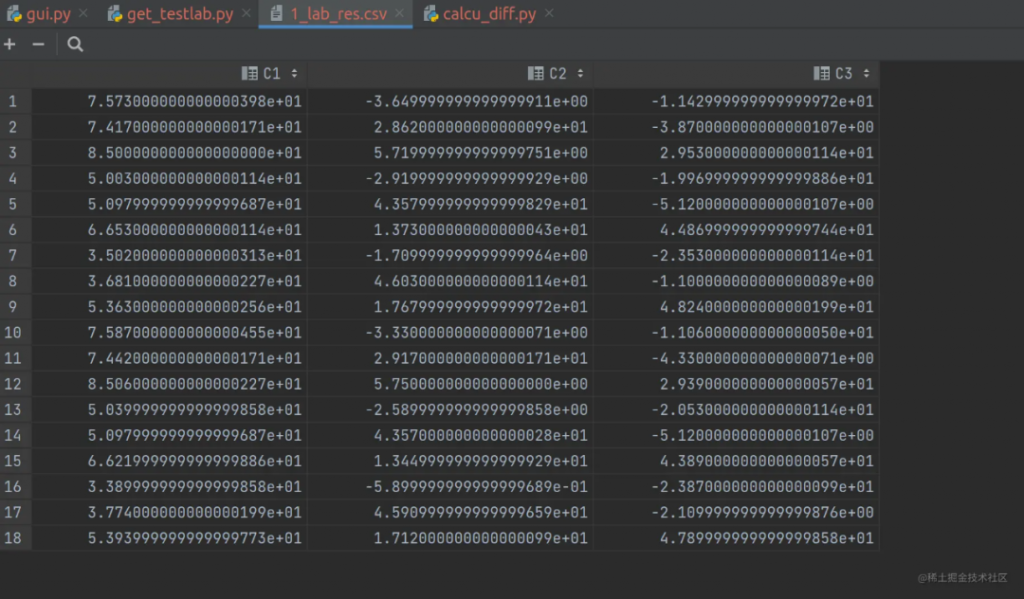Screen dimensions: 1024x599
Task: Click the minus remove row icon
Action: (39, 44)
